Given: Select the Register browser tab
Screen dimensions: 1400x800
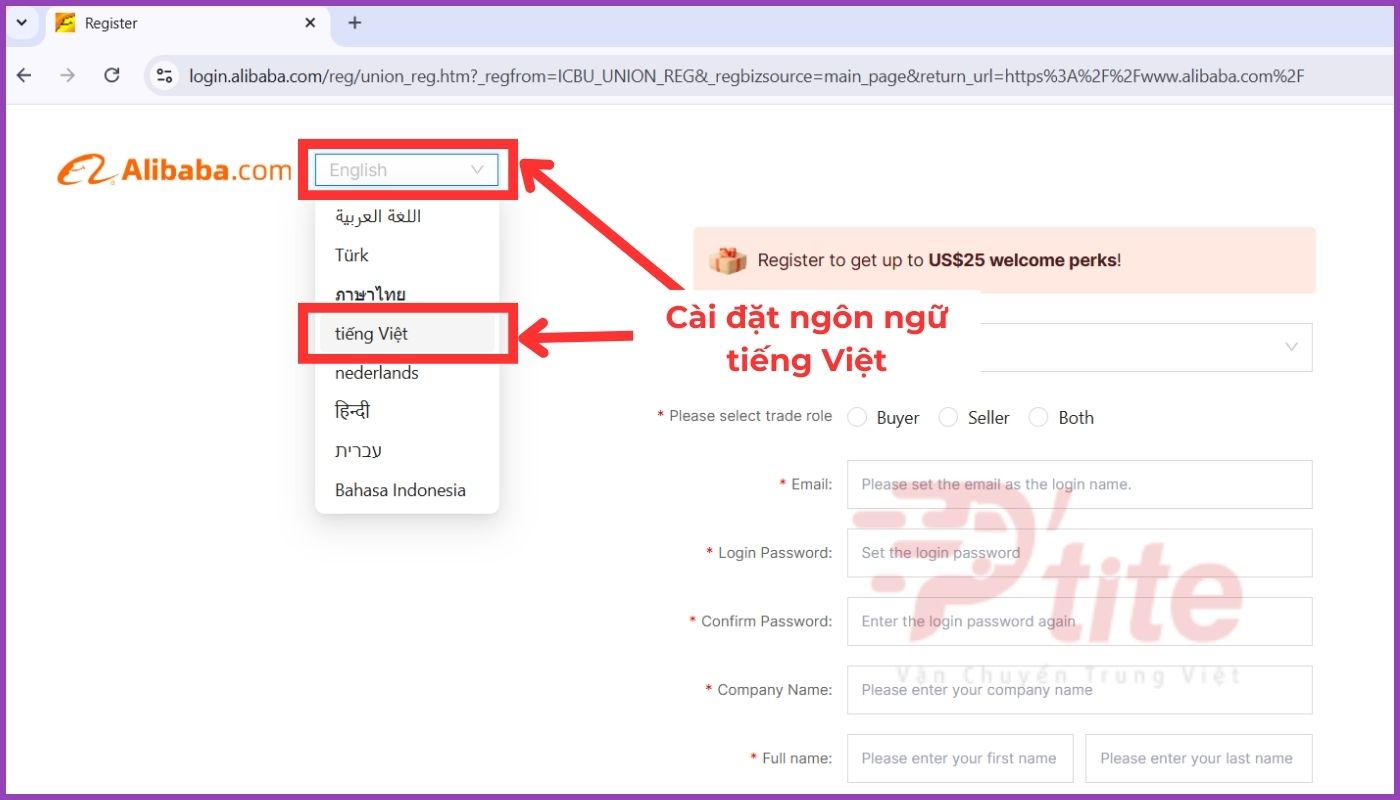Looking at the screenshot, I should [188, 23].
